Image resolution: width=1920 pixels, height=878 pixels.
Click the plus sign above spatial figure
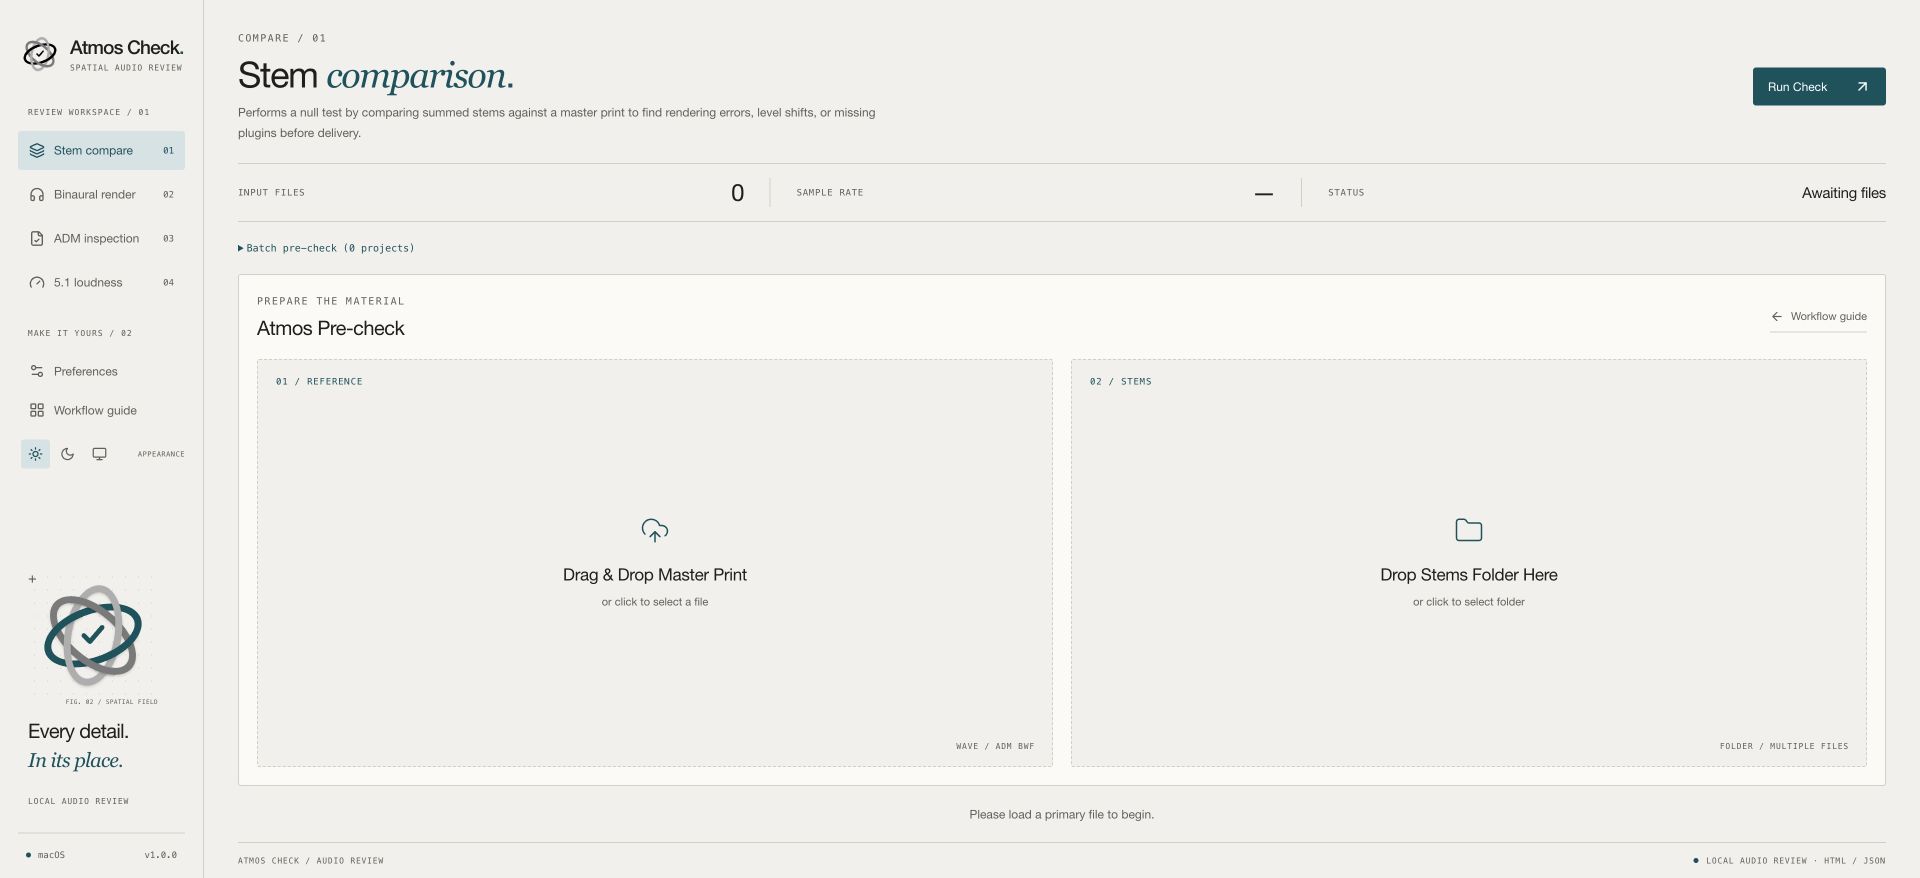point(32,579)
